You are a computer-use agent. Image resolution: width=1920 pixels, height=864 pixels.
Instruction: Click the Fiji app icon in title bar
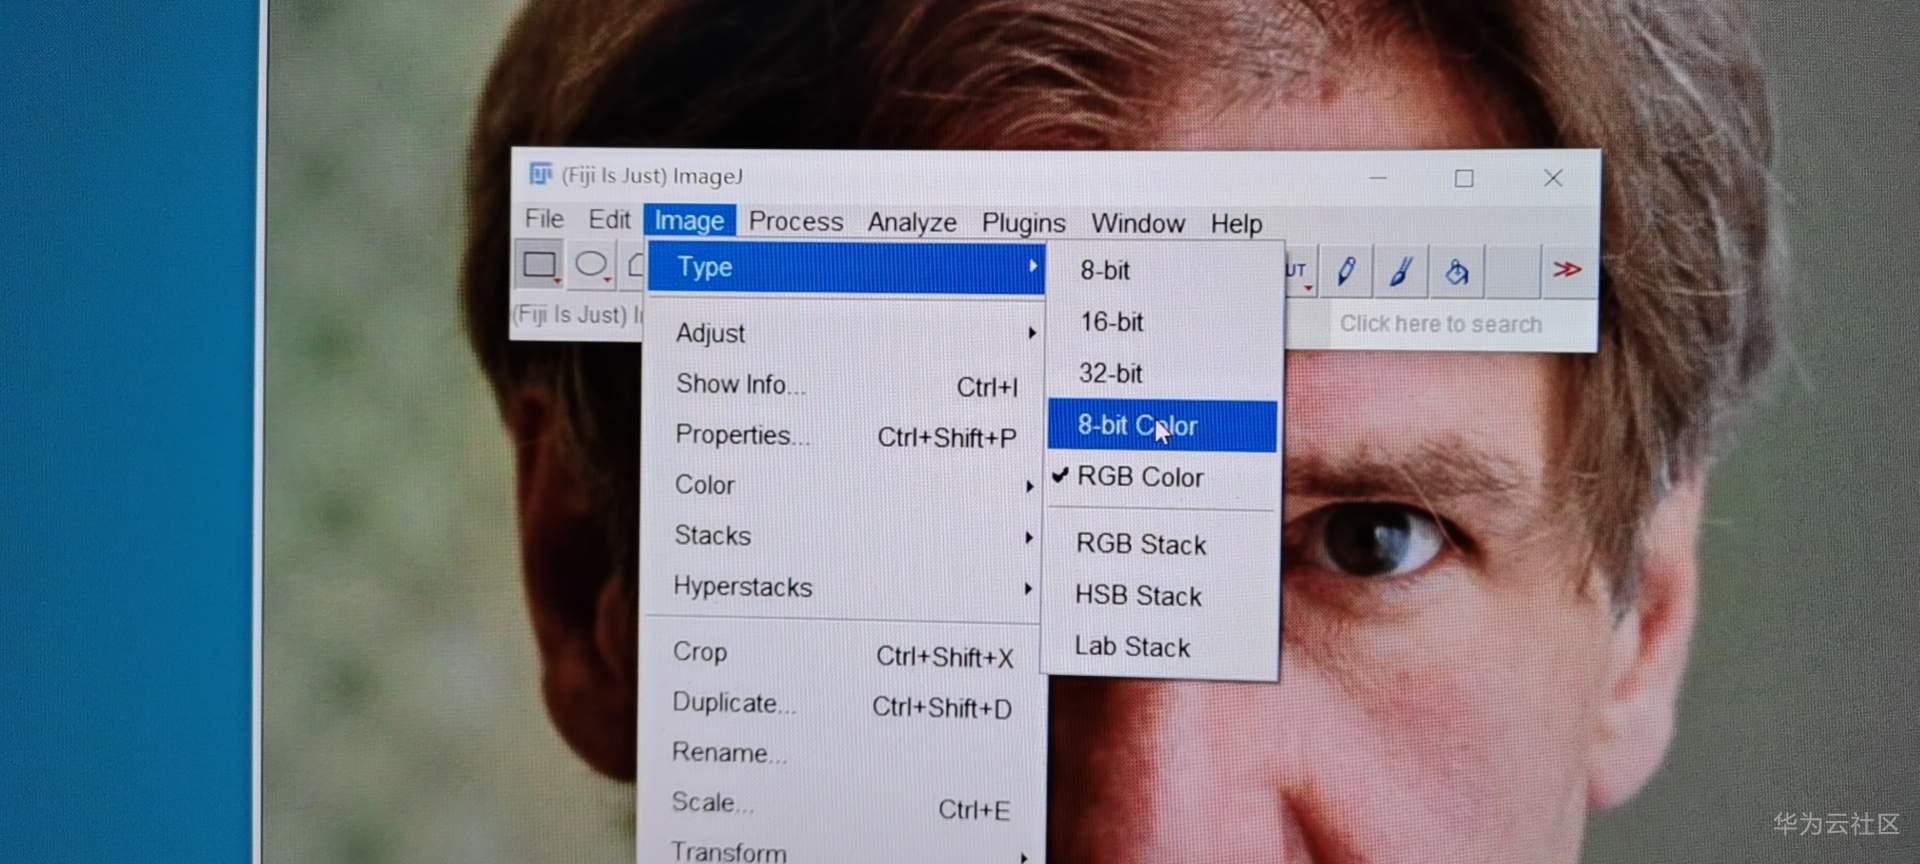tap(540, 175)
